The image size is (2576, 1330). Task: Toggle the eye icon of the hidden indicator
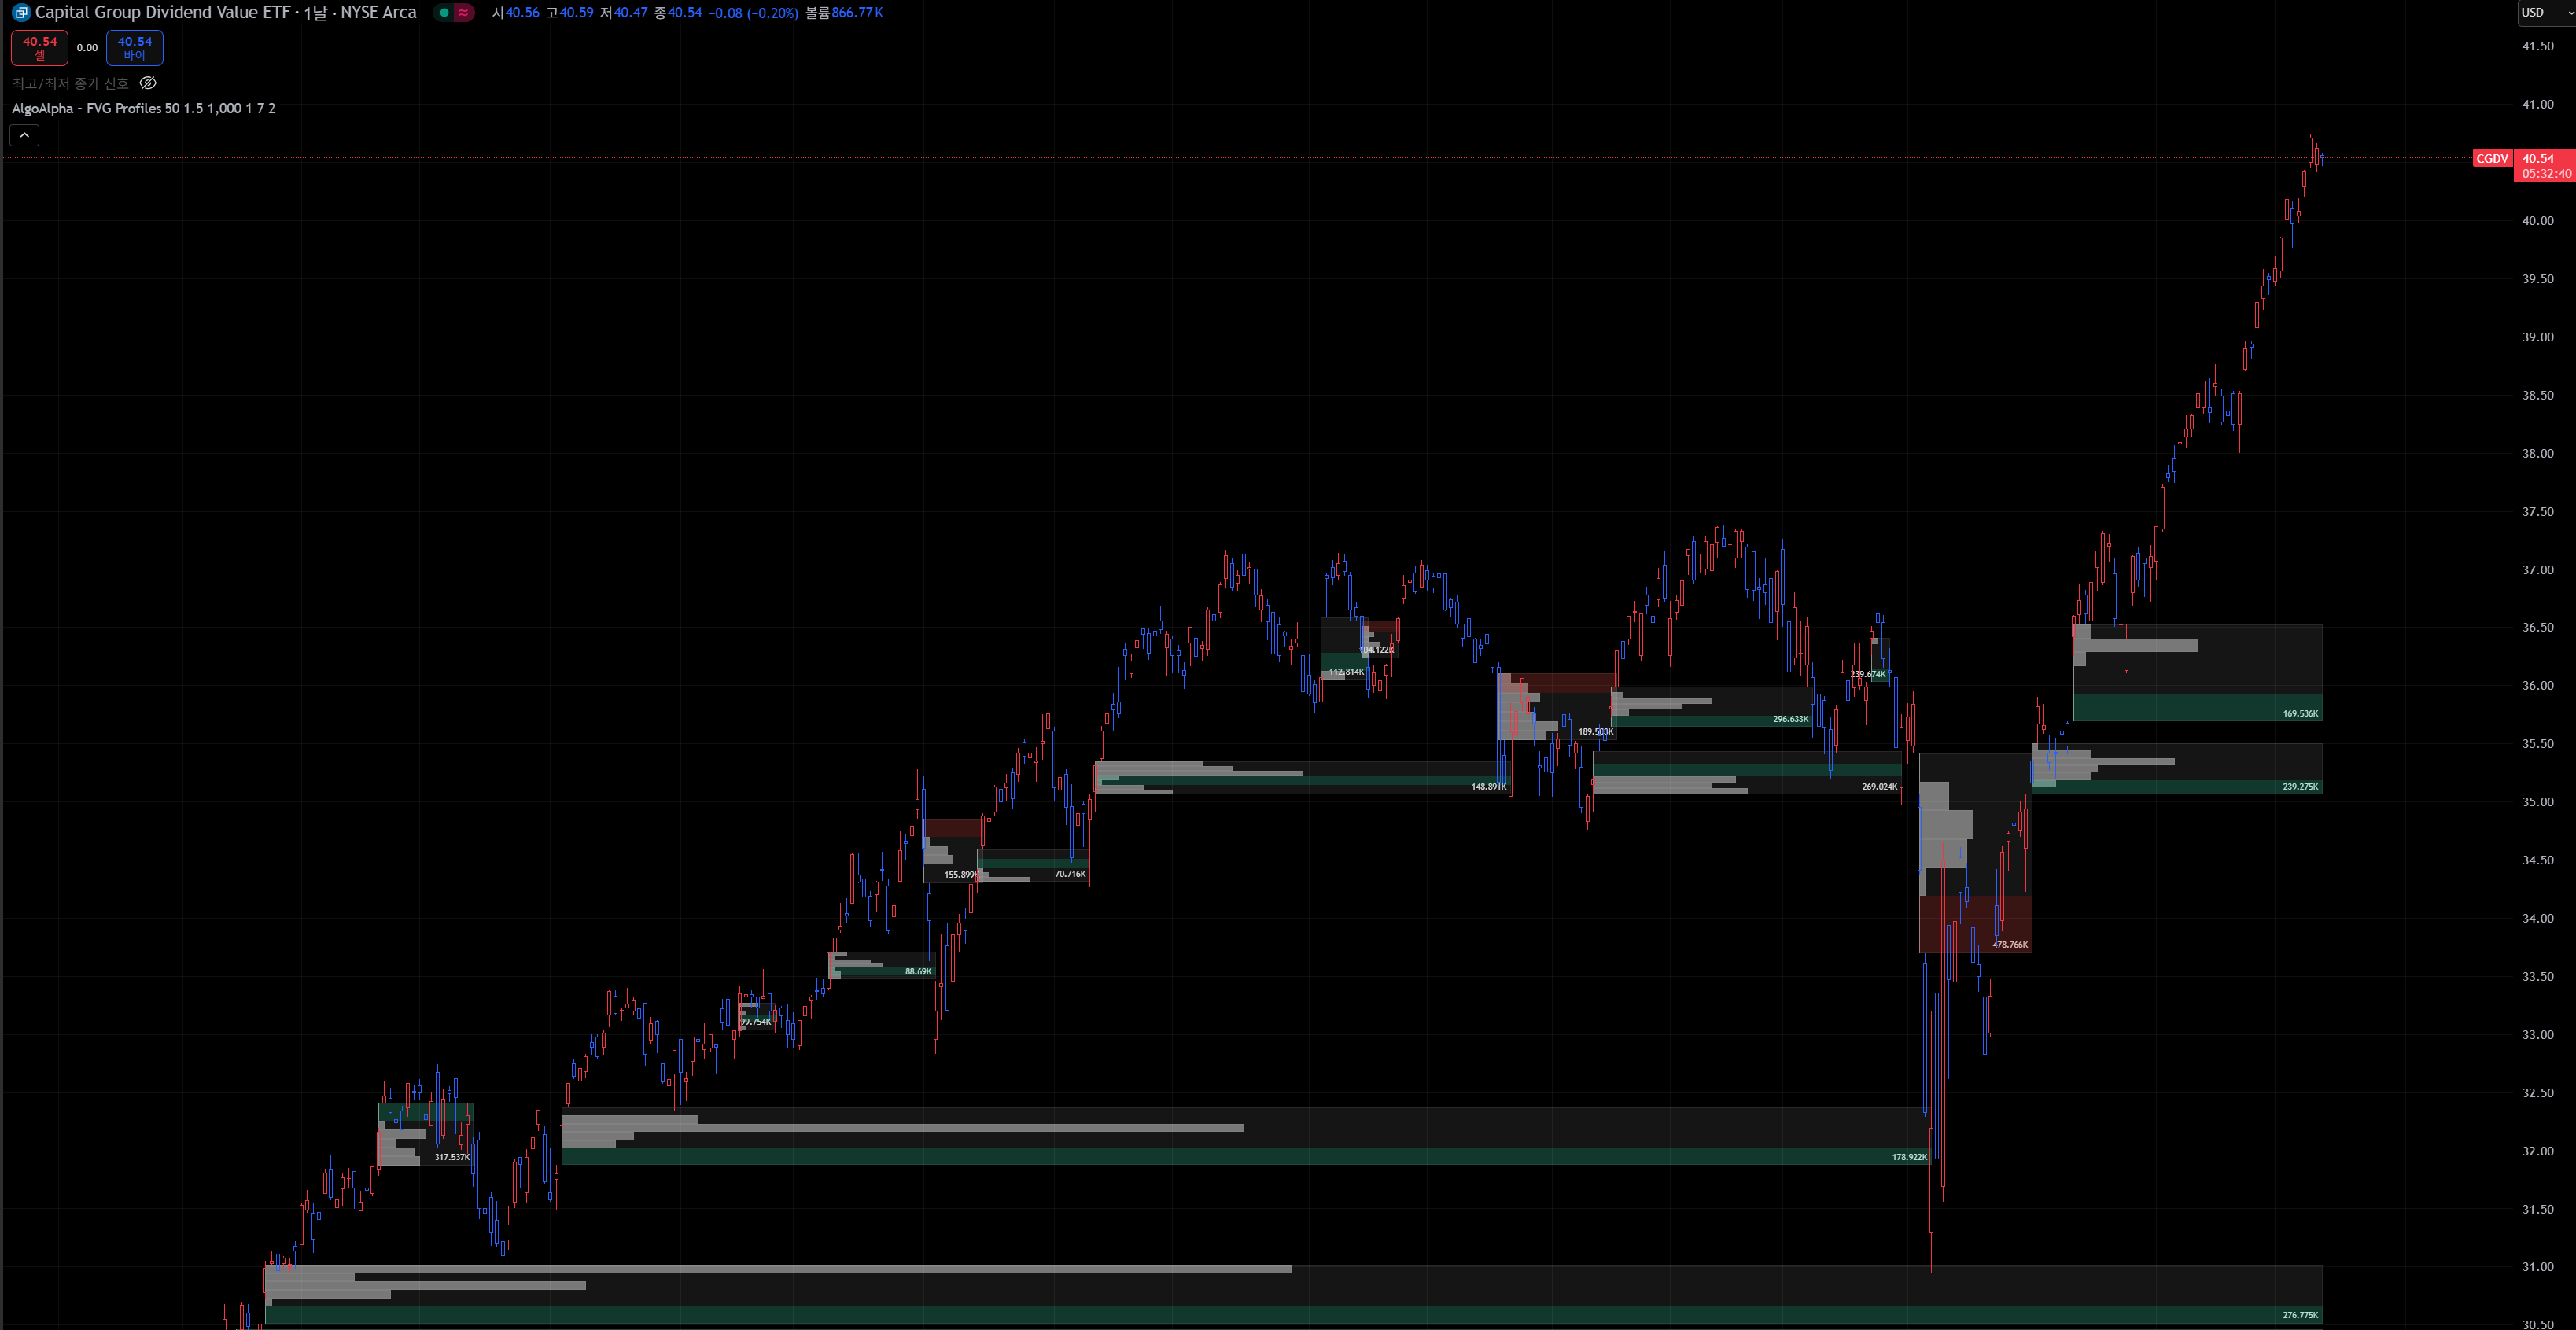tap(148, 83)
